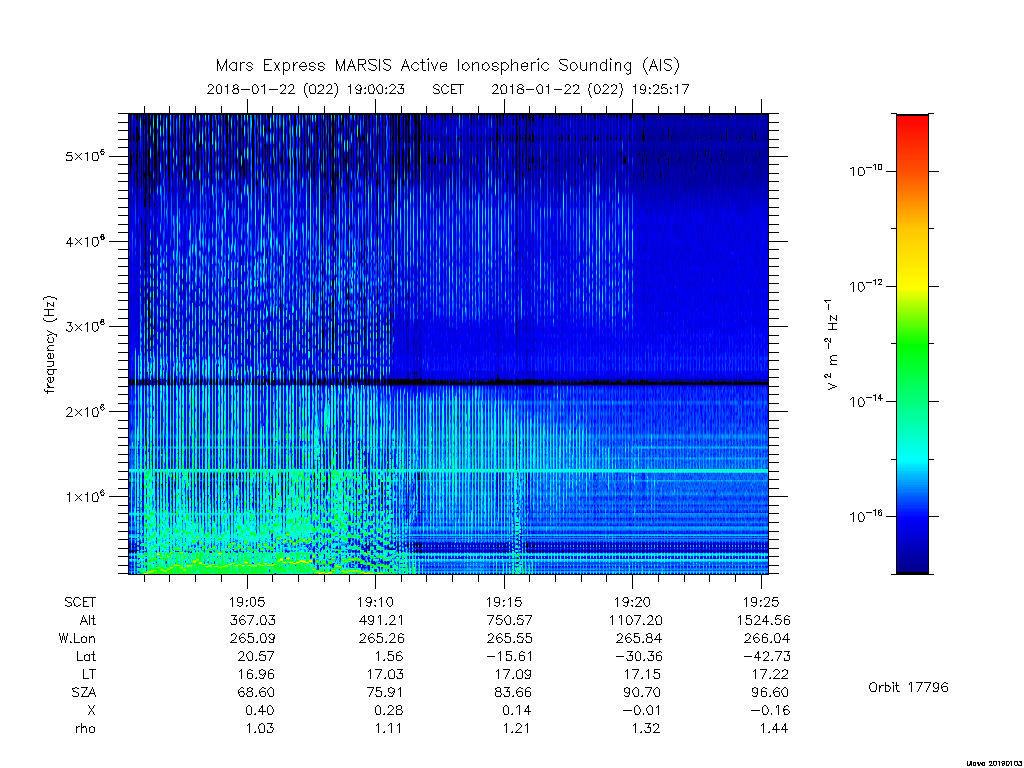Click the 'W.Lon' row label

point(77,638)
